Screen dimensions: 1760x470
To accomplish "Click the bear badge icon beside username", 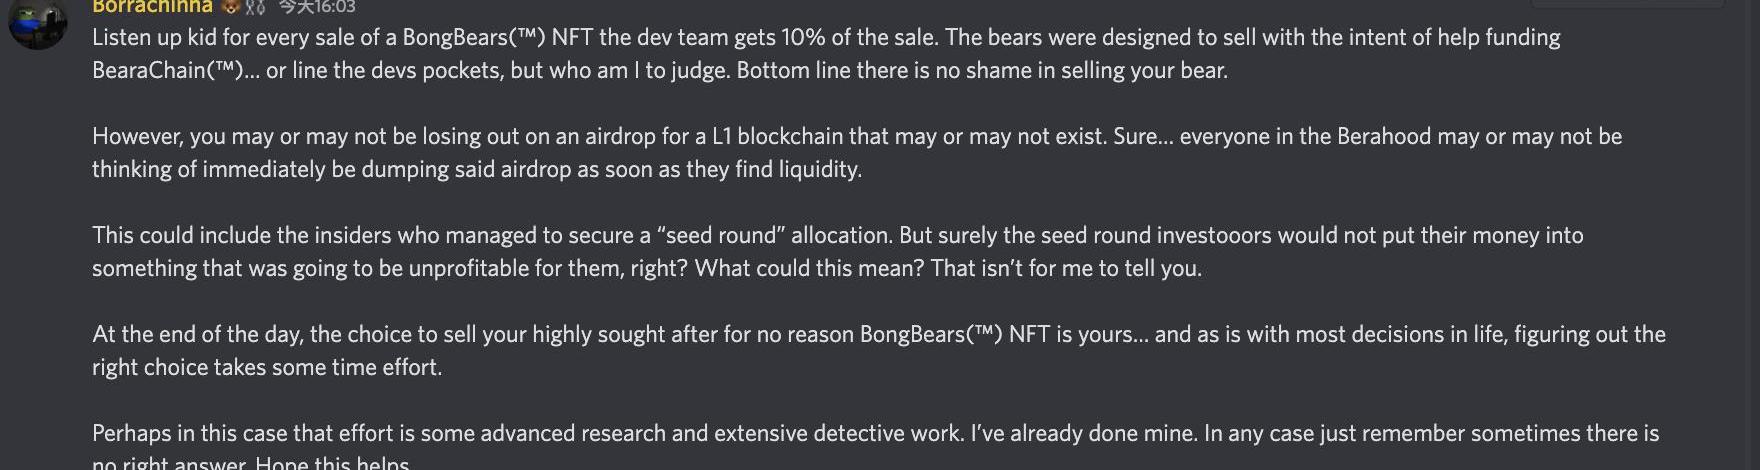I will [231, 6].
